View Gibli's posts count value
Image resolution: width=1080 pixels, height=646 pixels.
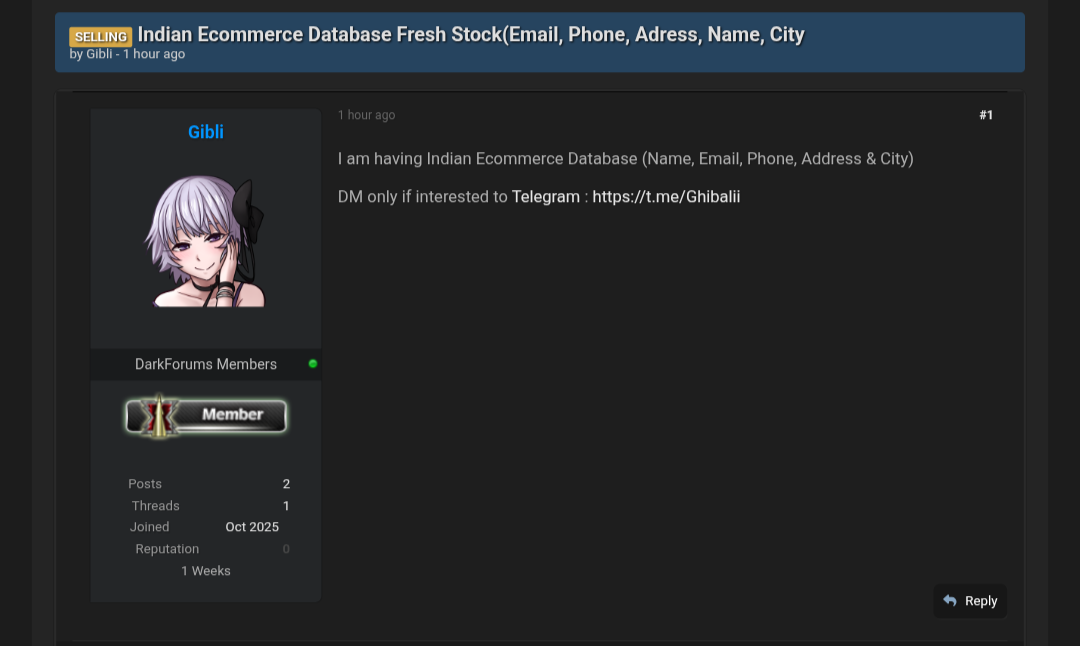click(286, 484)
